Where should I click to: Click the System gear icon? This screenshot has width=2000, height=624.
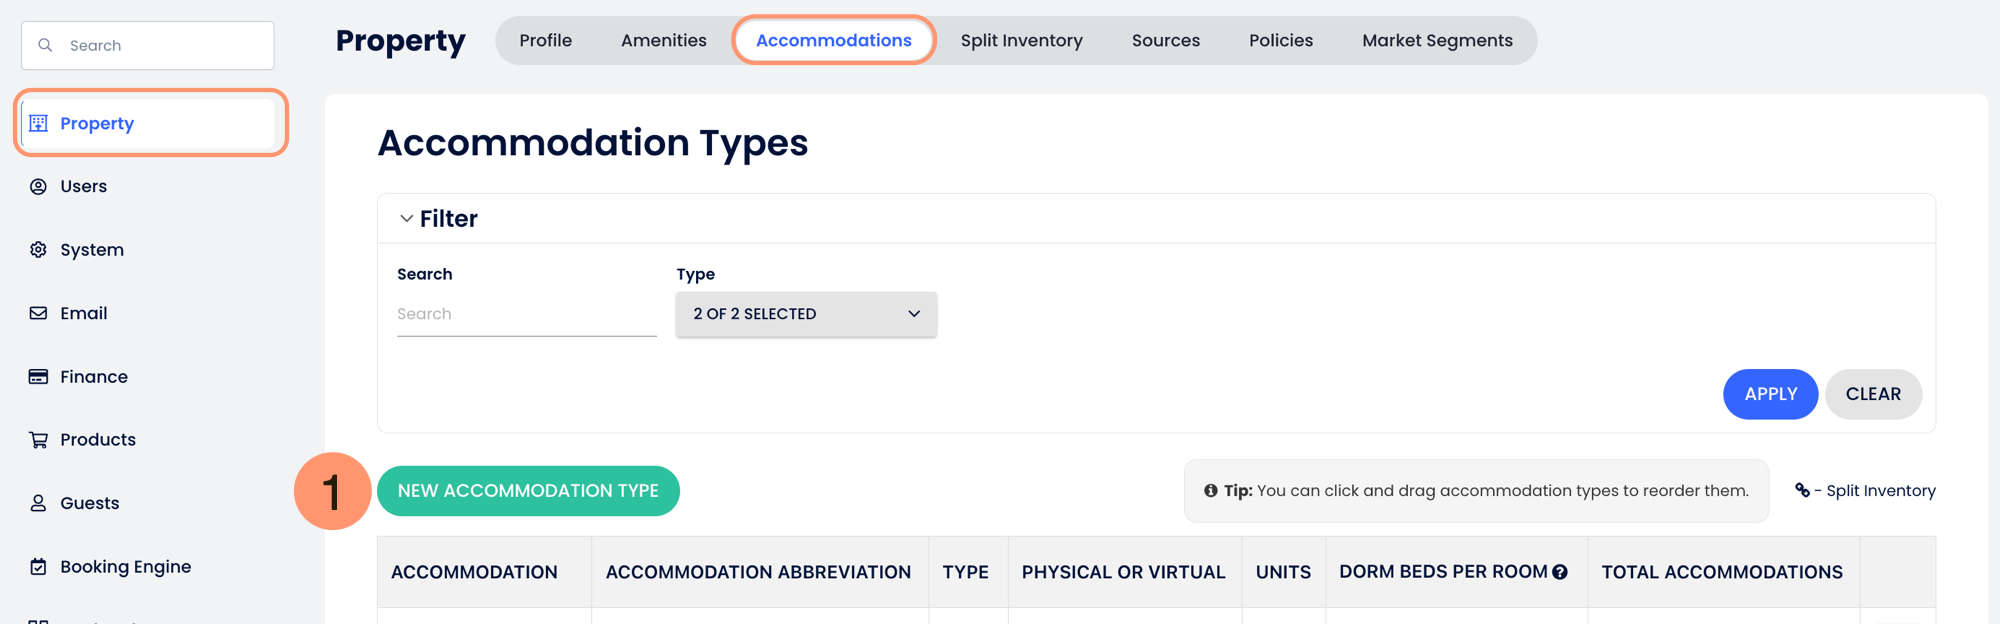(38, 250)
